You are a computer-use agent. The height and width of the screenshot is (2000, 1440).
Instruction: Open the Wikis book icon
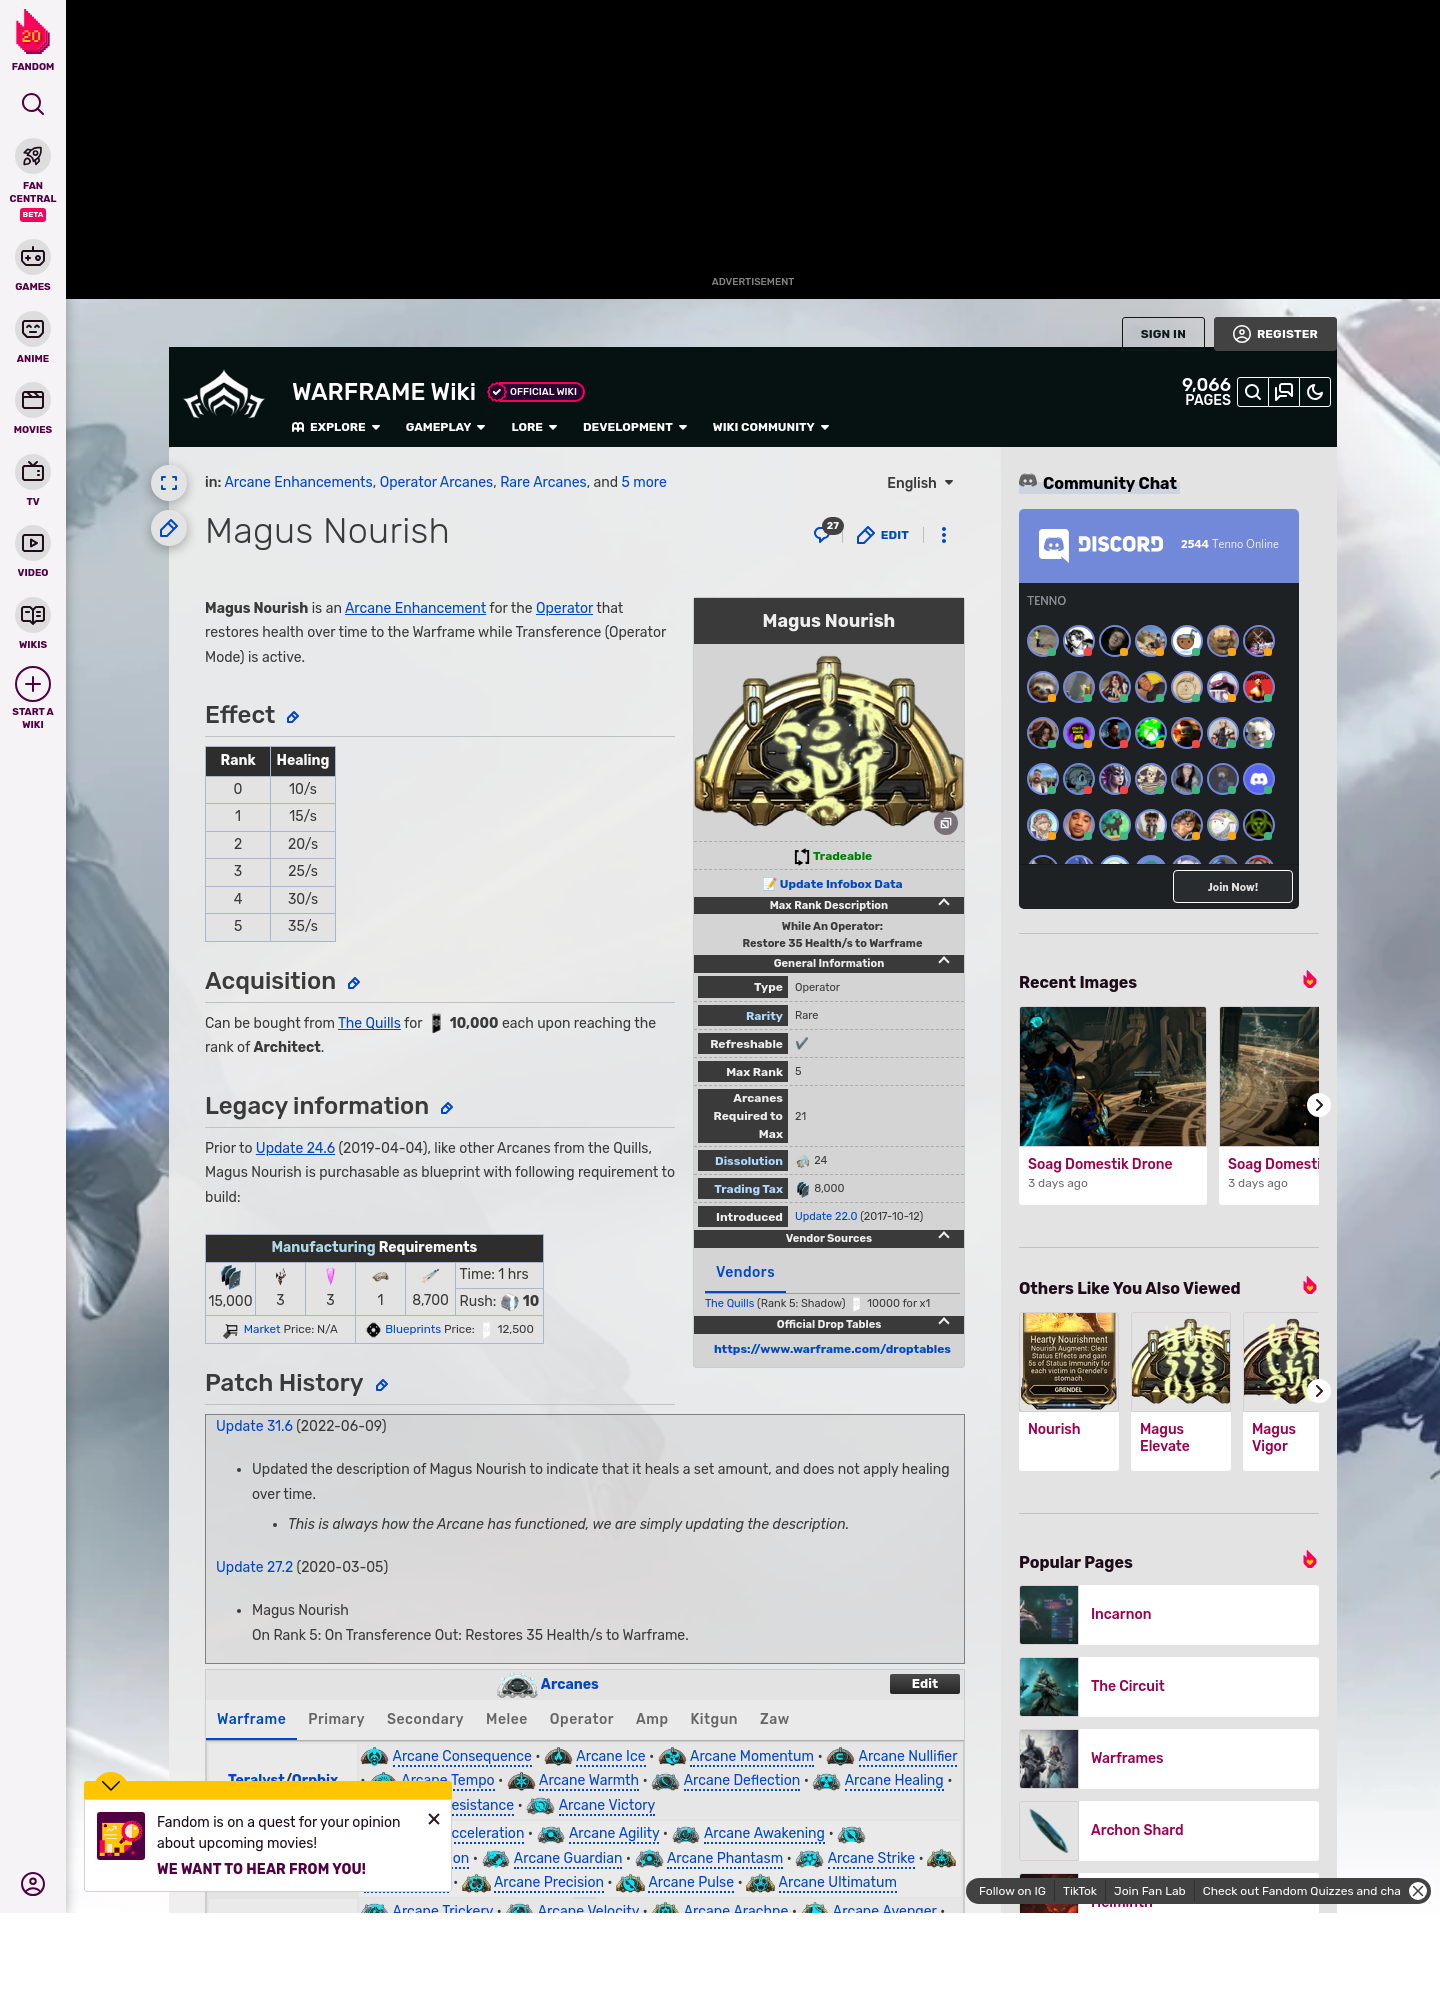coord(33,615)
